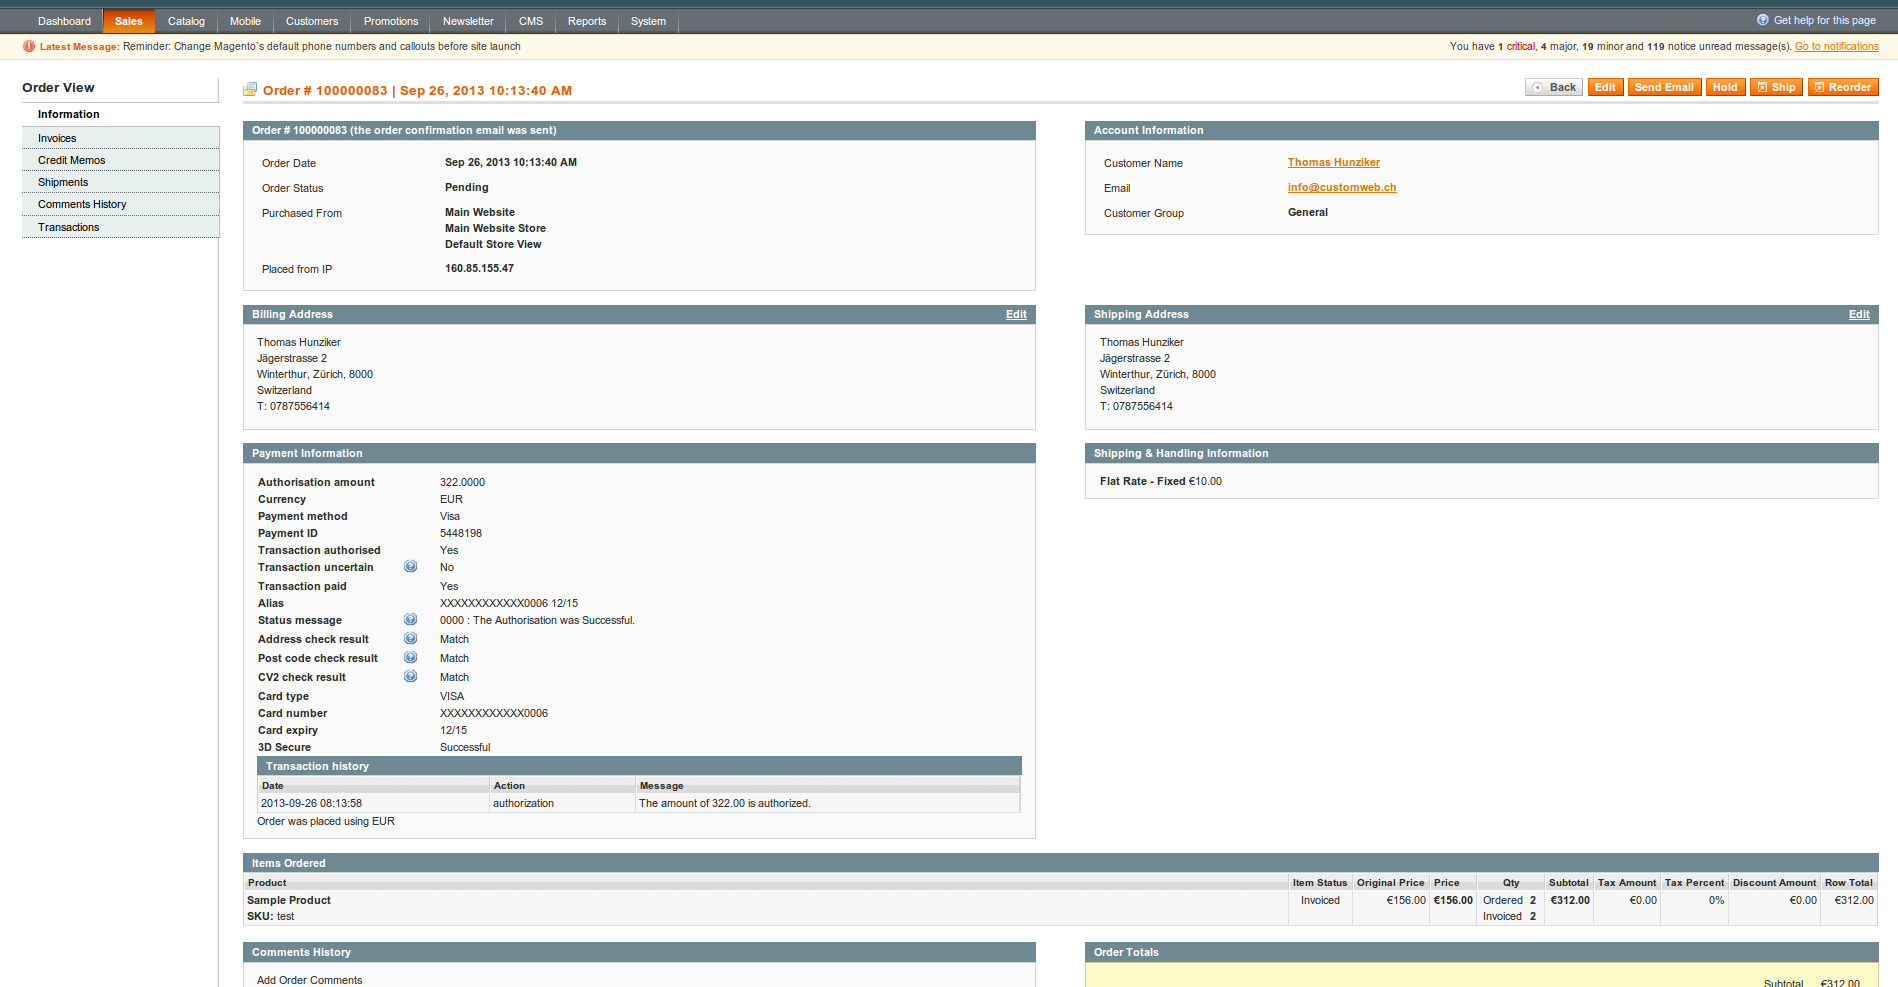
Task: Open the Sales menu
Action: (x=128, y=21)
